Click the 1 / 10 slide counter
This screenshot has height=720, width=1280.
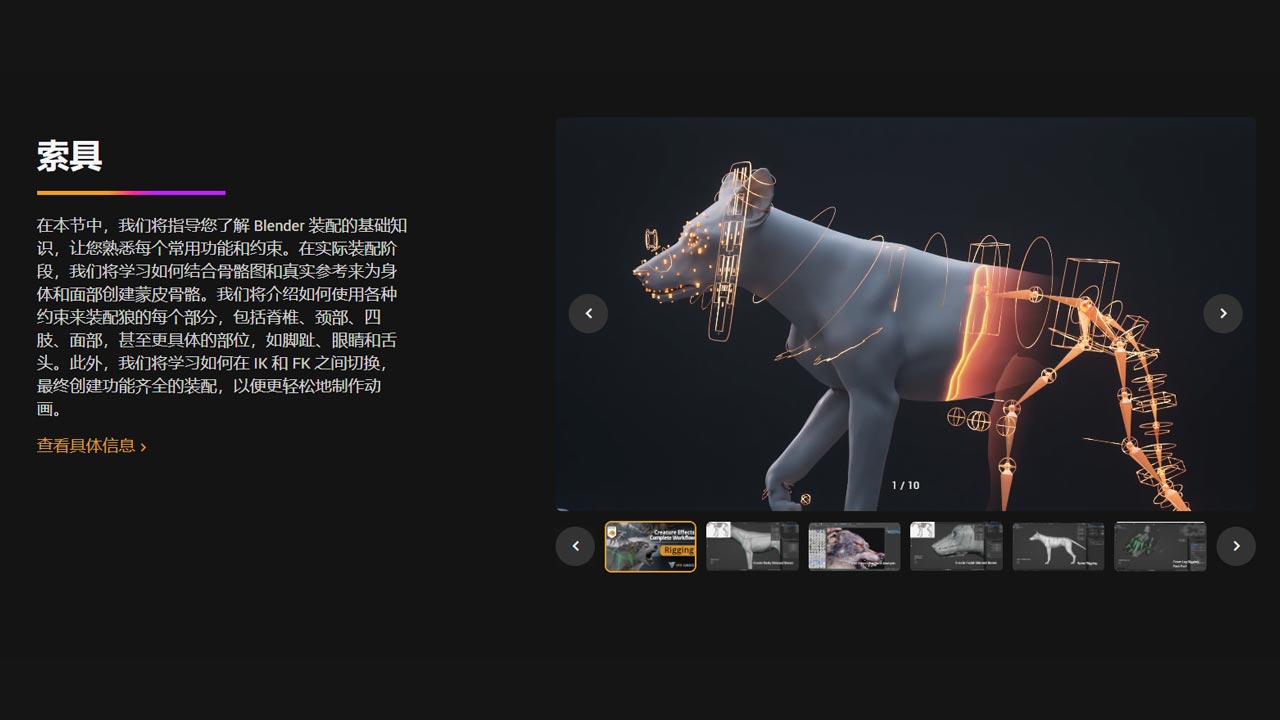tap(906, 485)
